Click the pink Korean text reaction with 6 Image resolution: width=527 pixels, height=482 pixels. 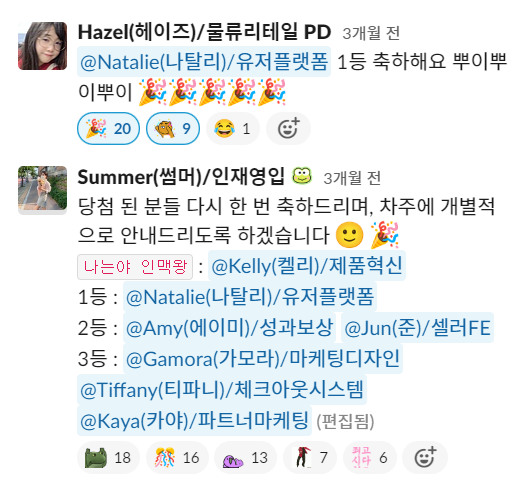click(370, 457)
